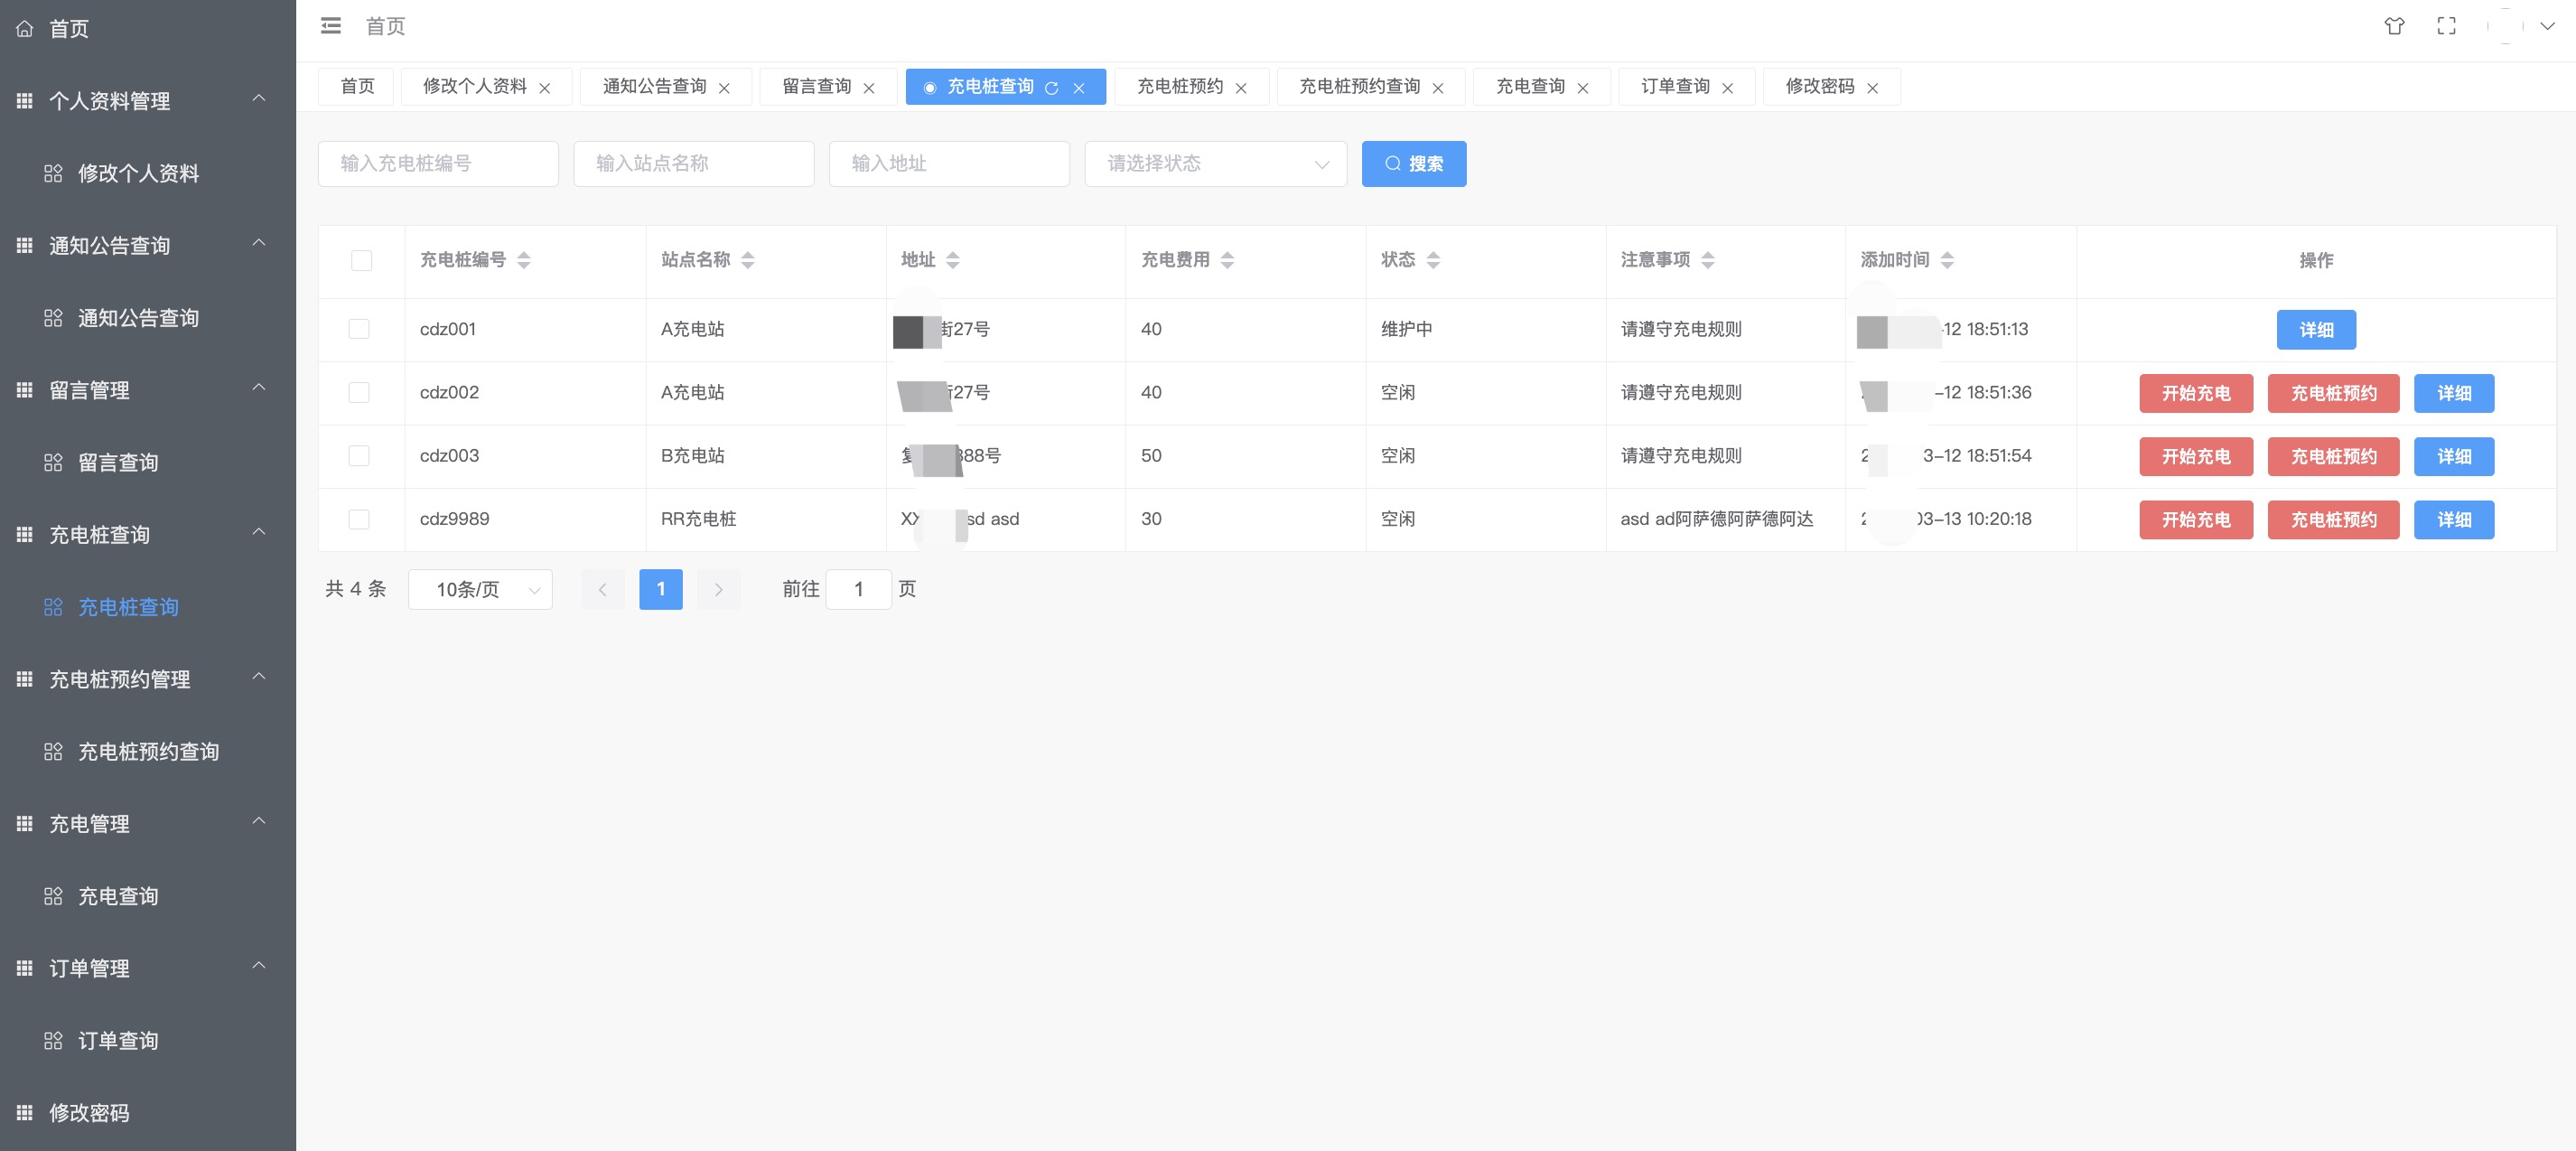Viewport: 2576px width, 1151px height.
Task: Go to previous page arrow
Action: pos(603,589)
